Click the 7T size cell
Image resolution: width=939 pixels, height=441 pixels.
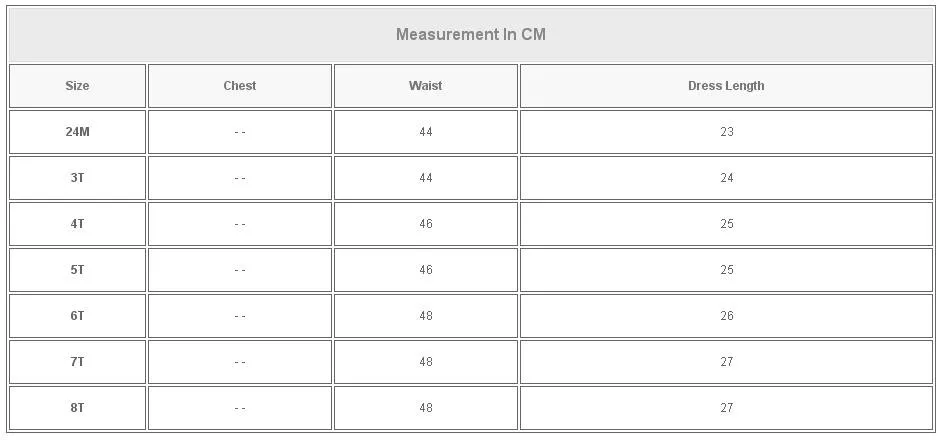coord(77,362)
